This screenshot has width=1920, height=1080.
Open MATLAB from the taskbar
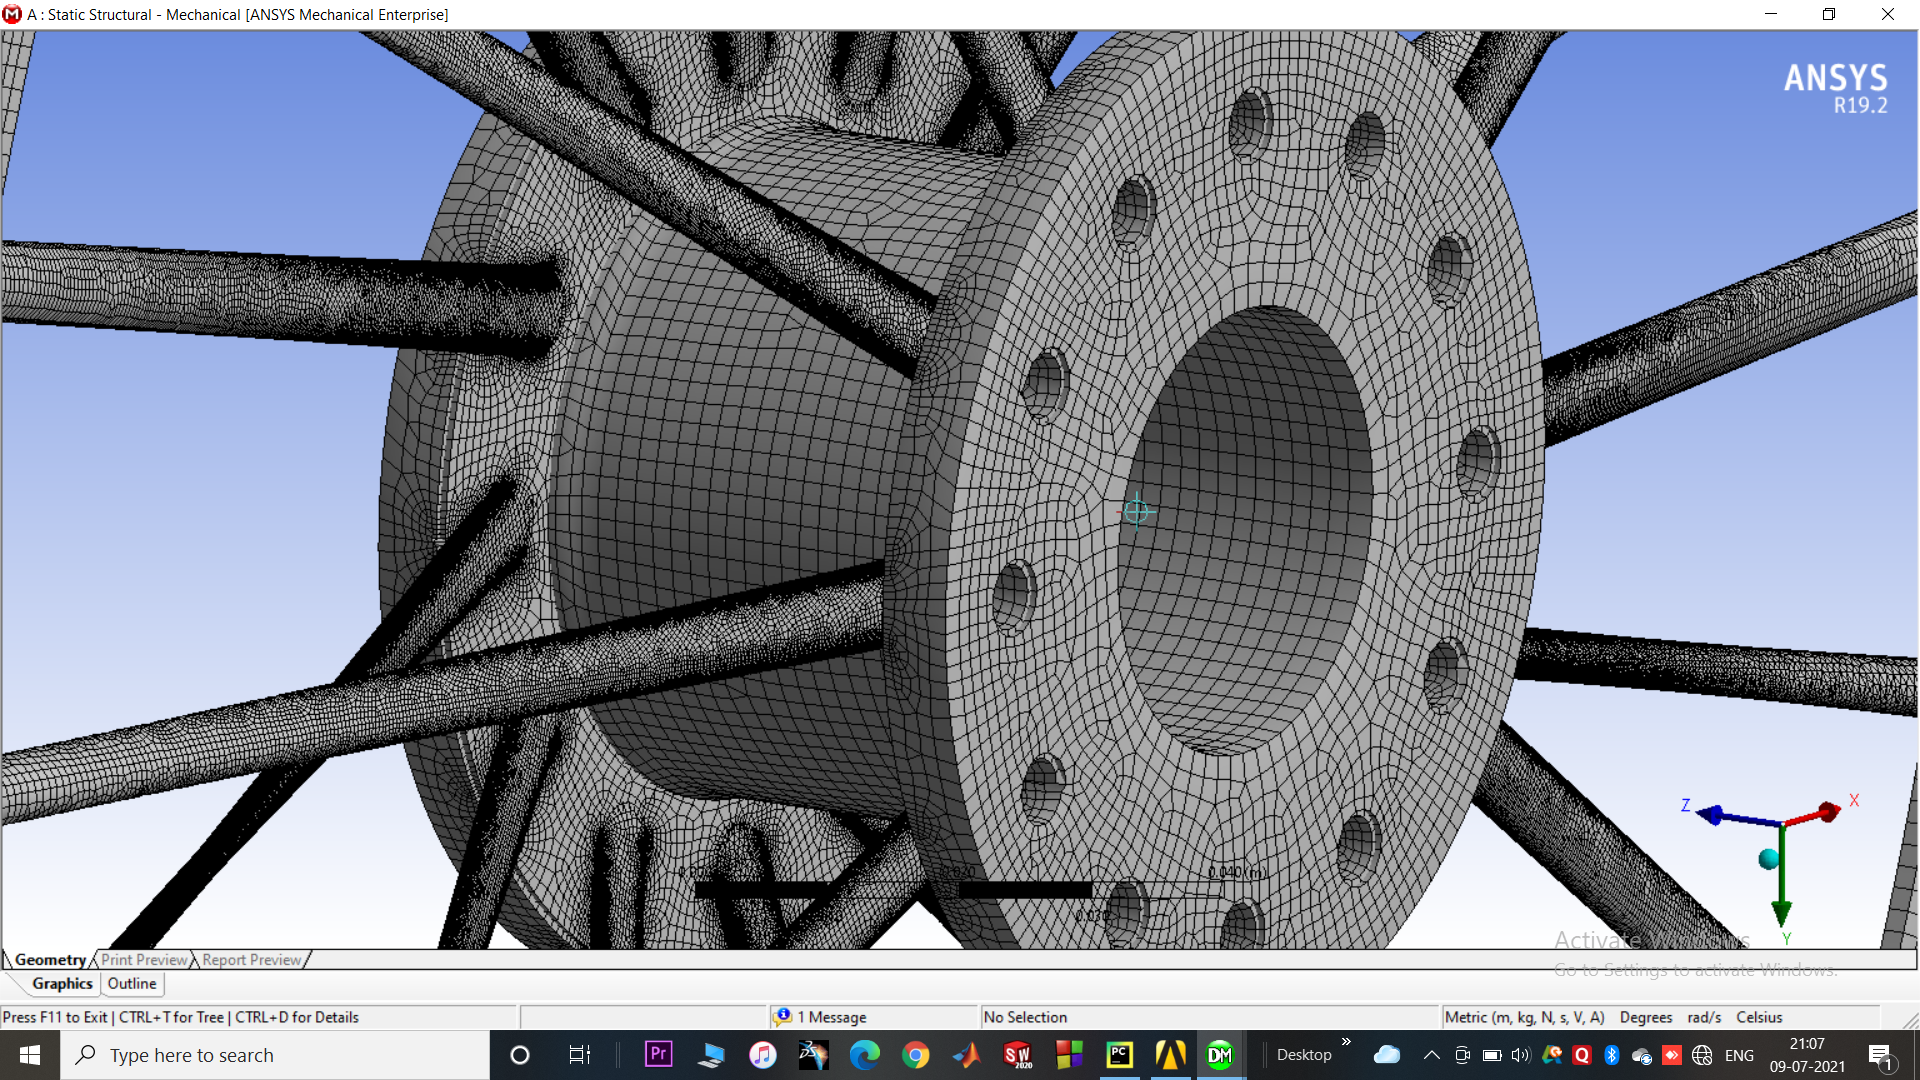coord(967,1055)
